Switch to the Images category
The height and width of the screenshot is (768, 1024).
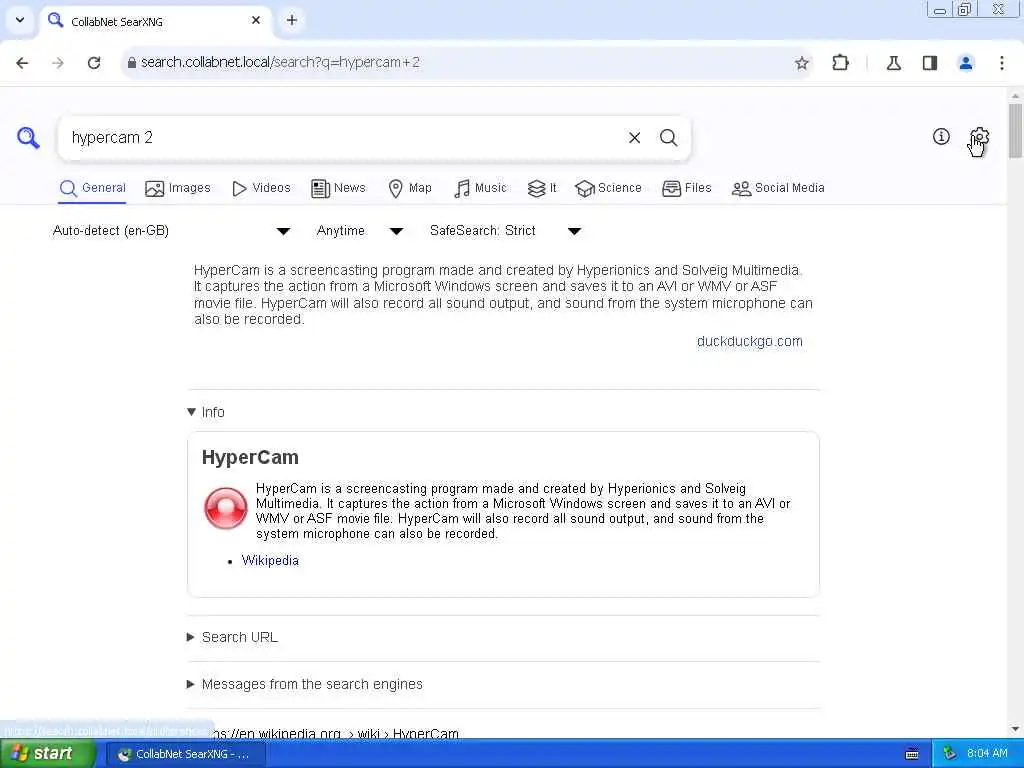click(178, 188)
